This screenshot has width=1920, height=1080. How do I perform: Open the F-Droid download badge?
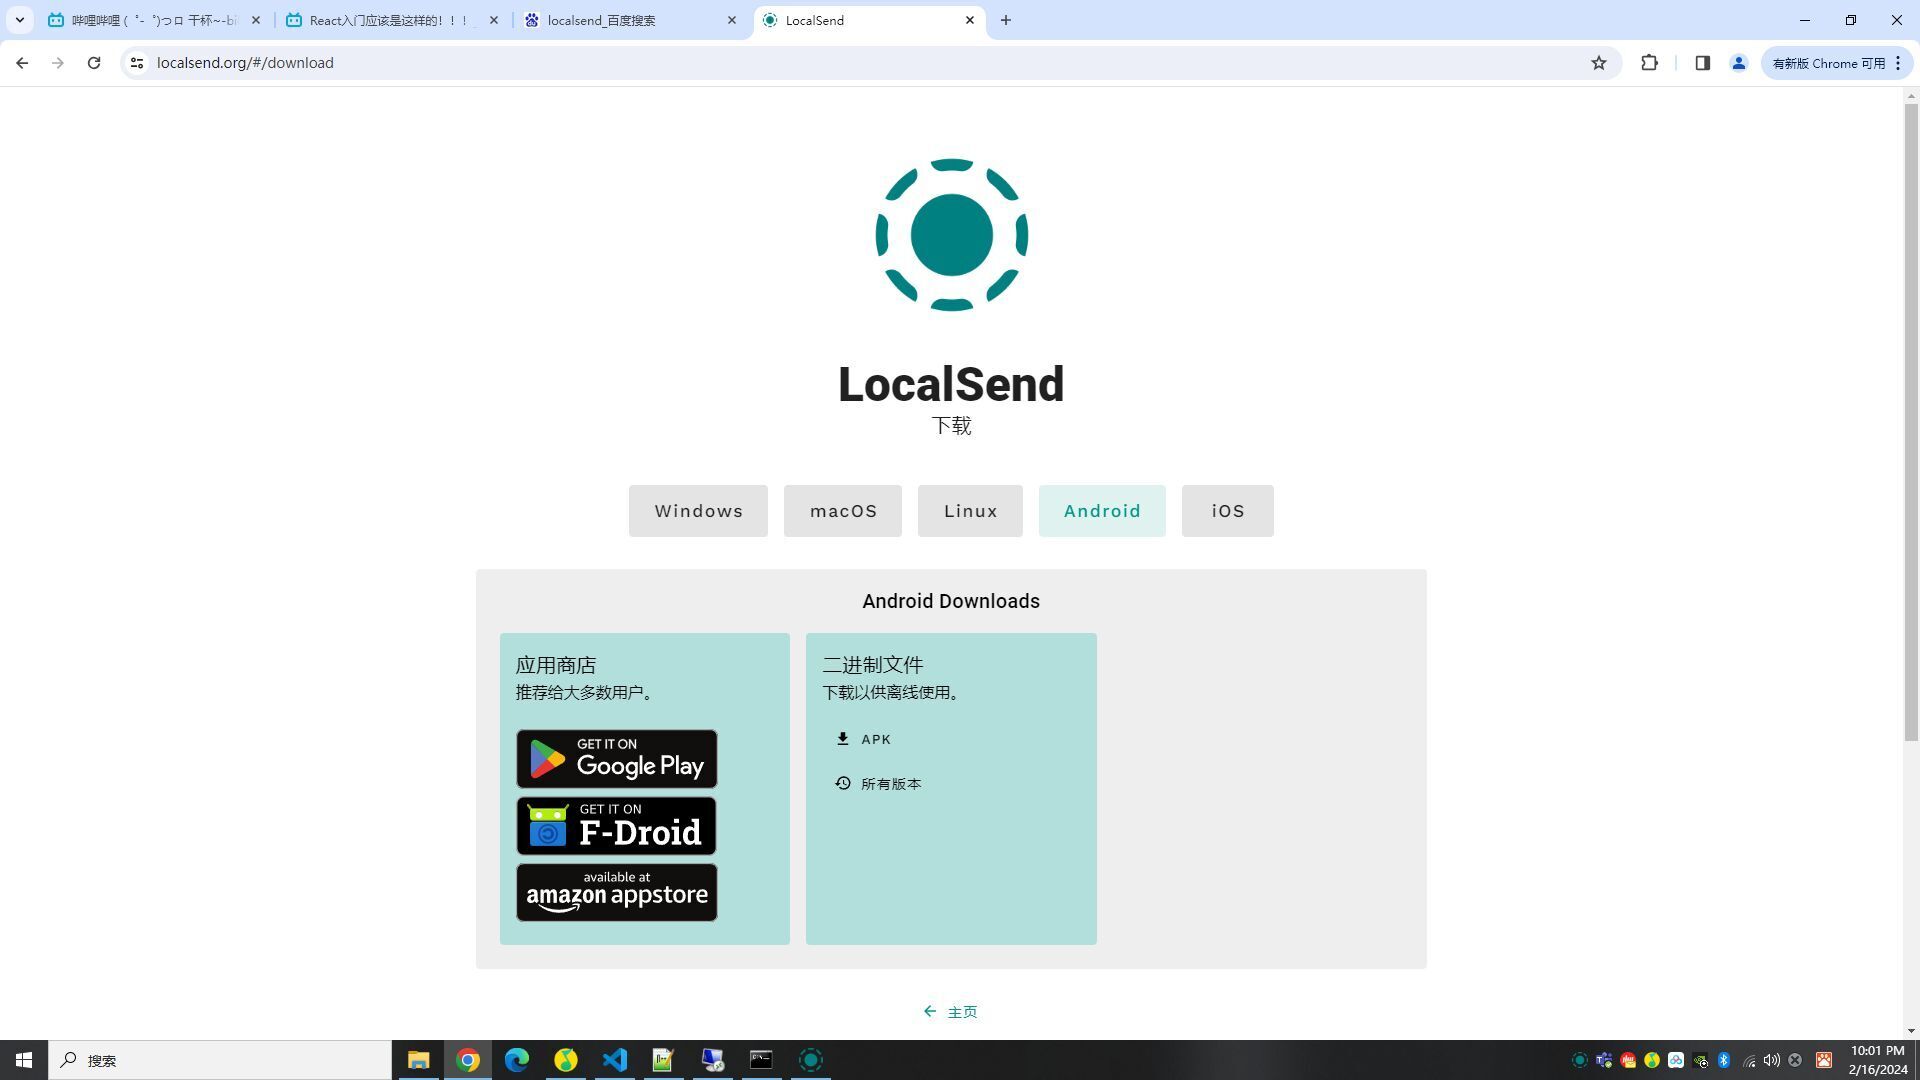click(x=616, y=826)
